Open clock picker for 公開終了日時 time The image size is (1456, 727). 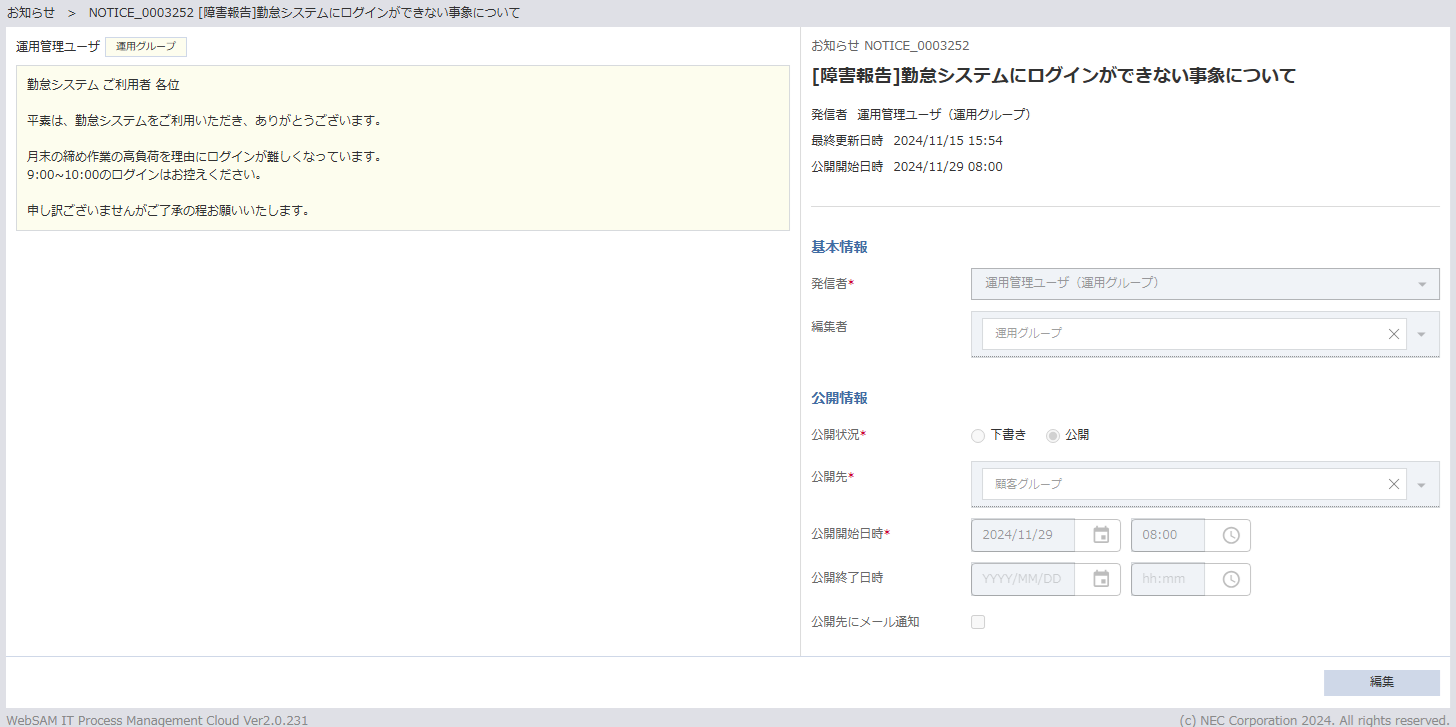(1231, 579)
